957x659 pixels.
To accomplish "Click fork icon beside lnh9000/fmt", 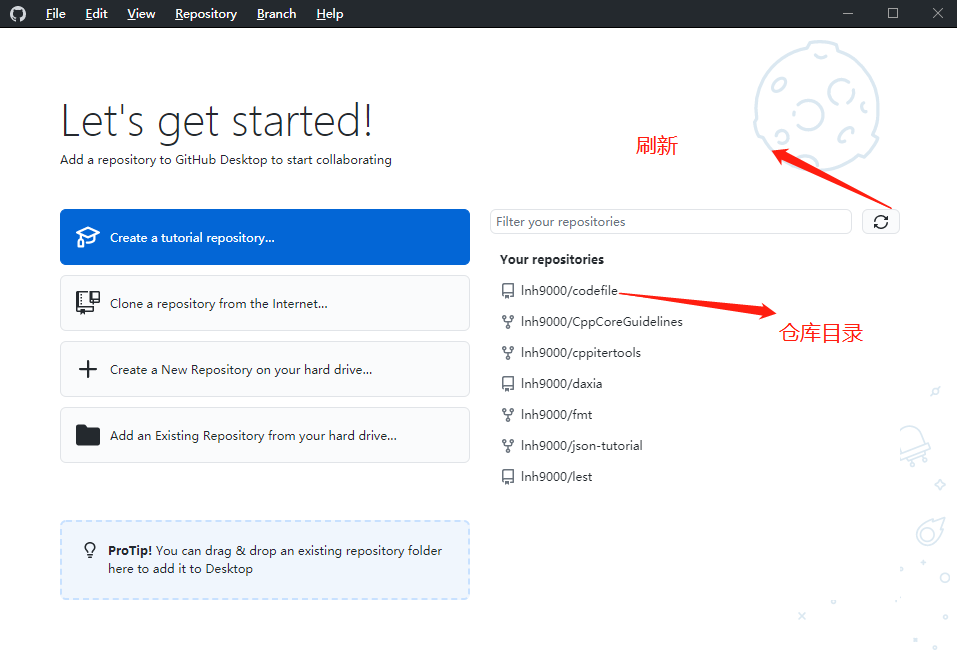I will tap(508, 415).
